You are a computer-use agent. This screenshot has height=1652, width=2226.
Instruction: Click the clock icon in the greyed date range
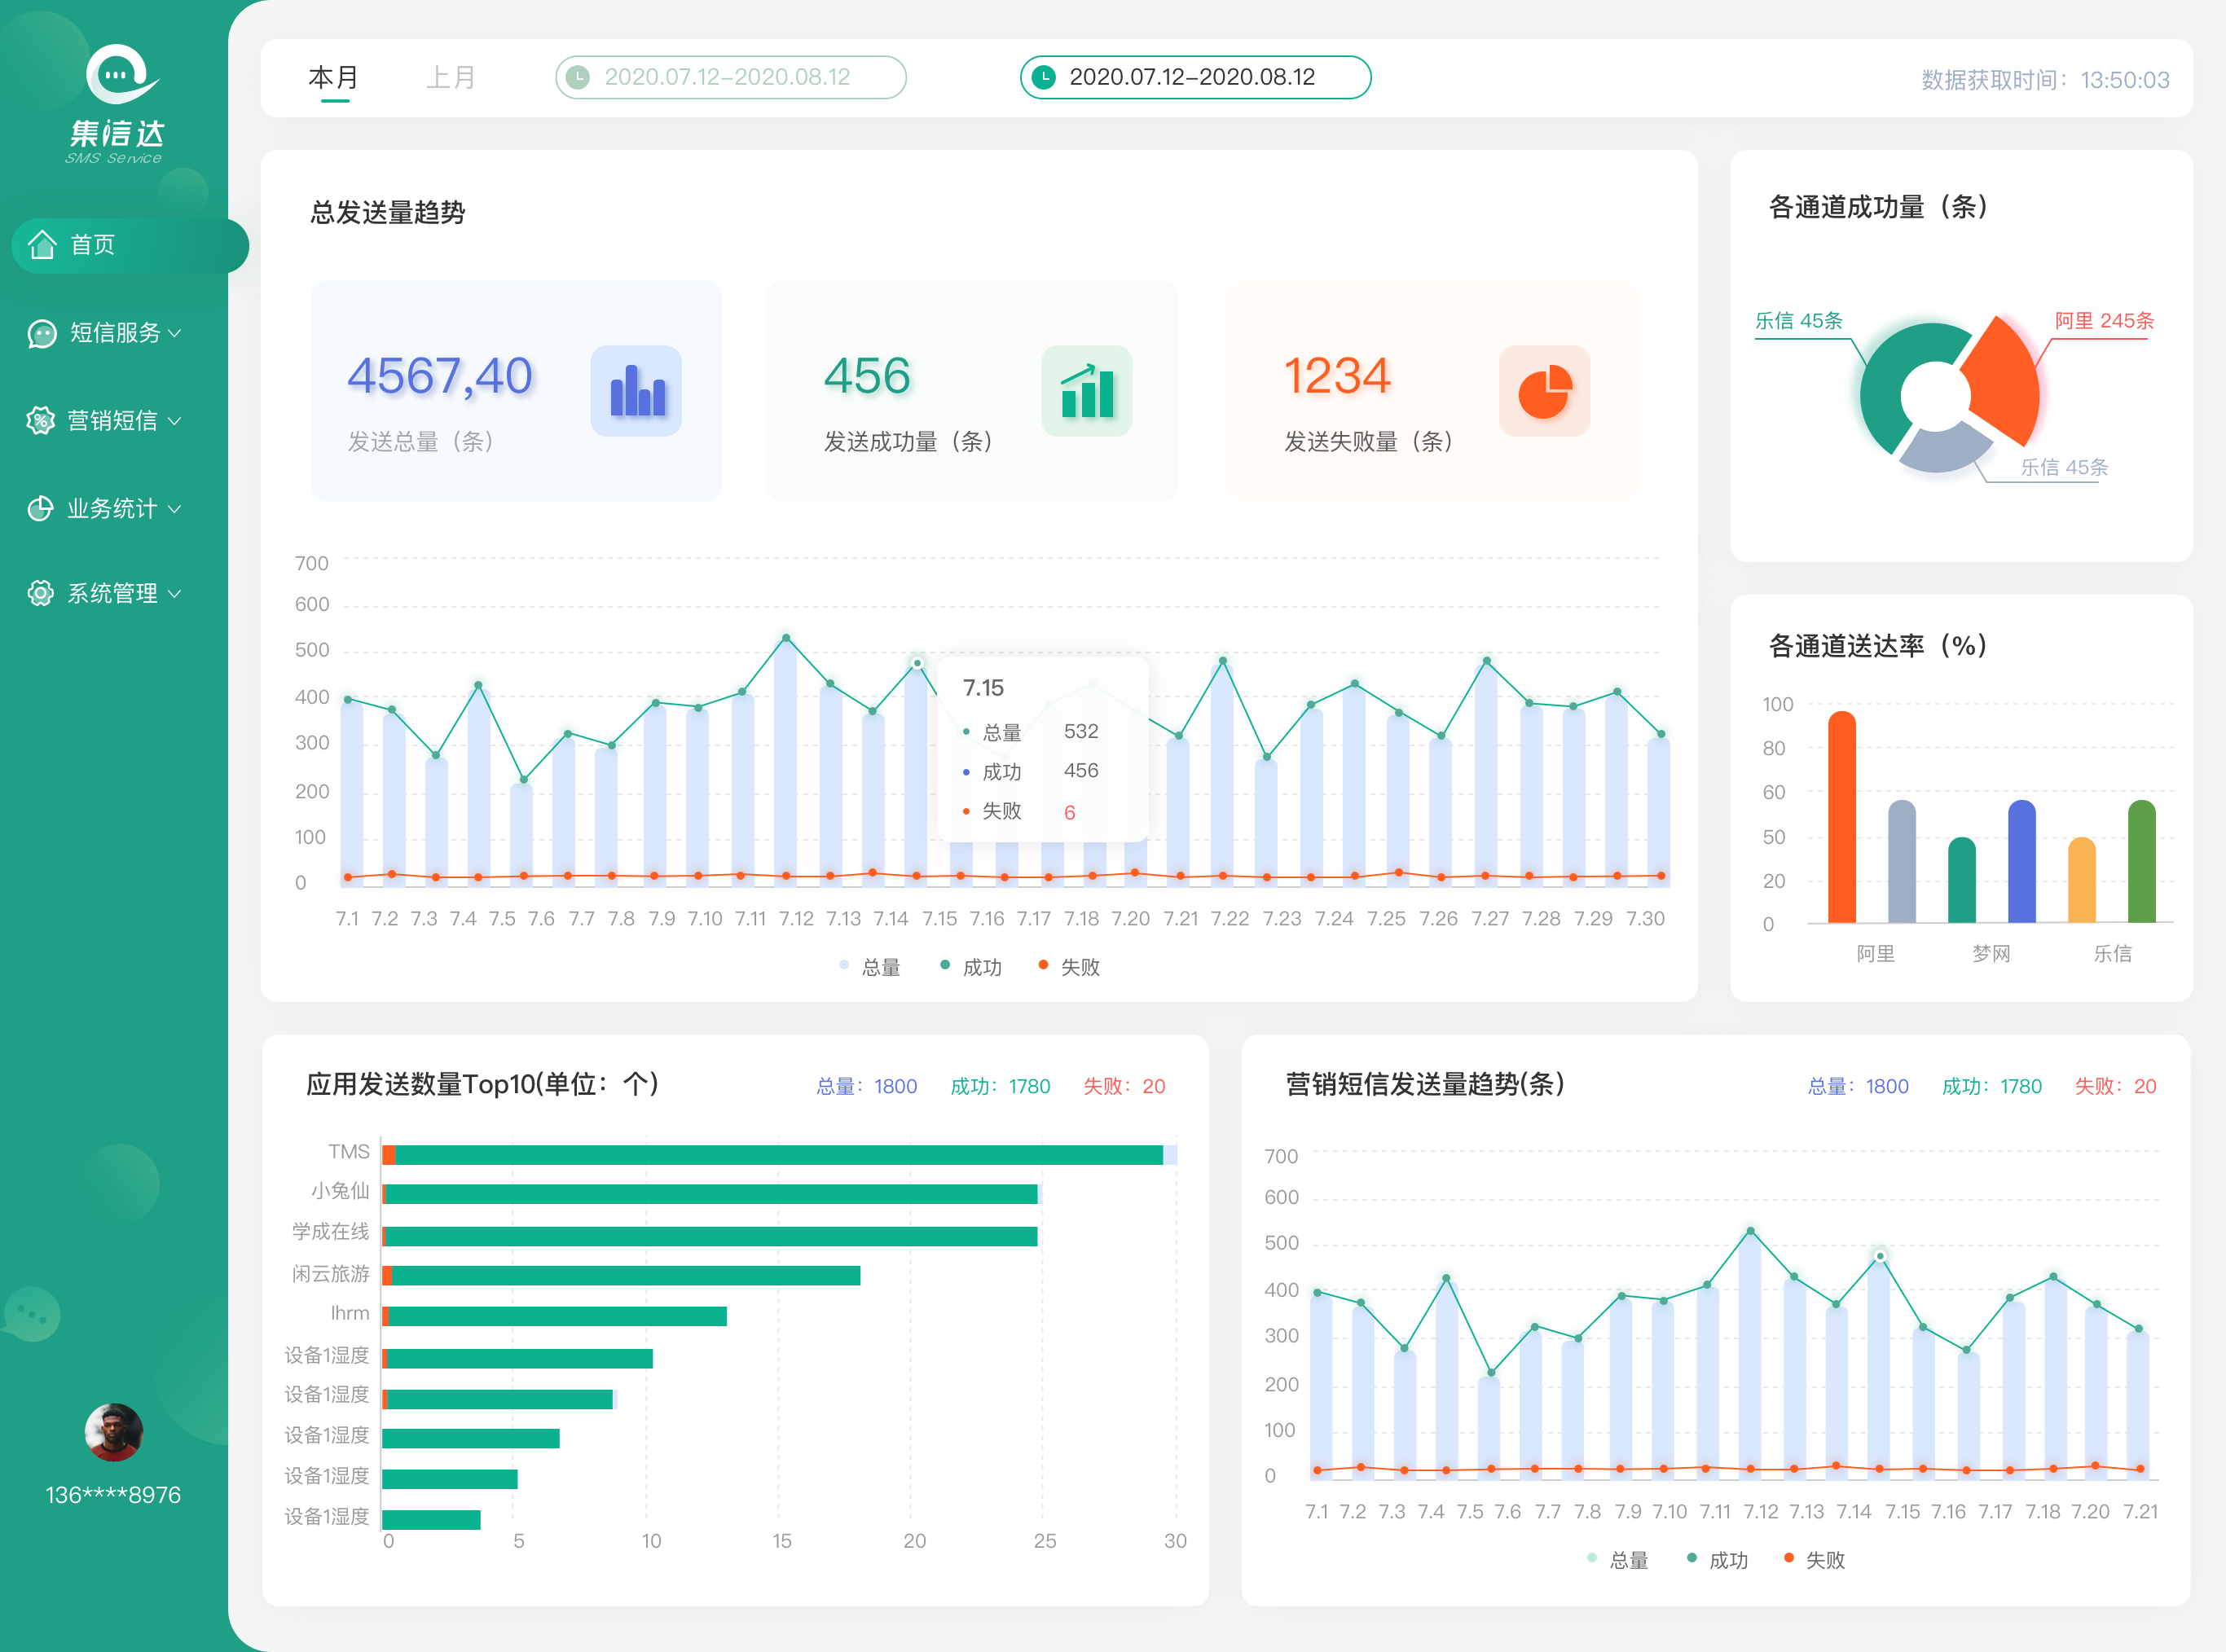[578, 77]
